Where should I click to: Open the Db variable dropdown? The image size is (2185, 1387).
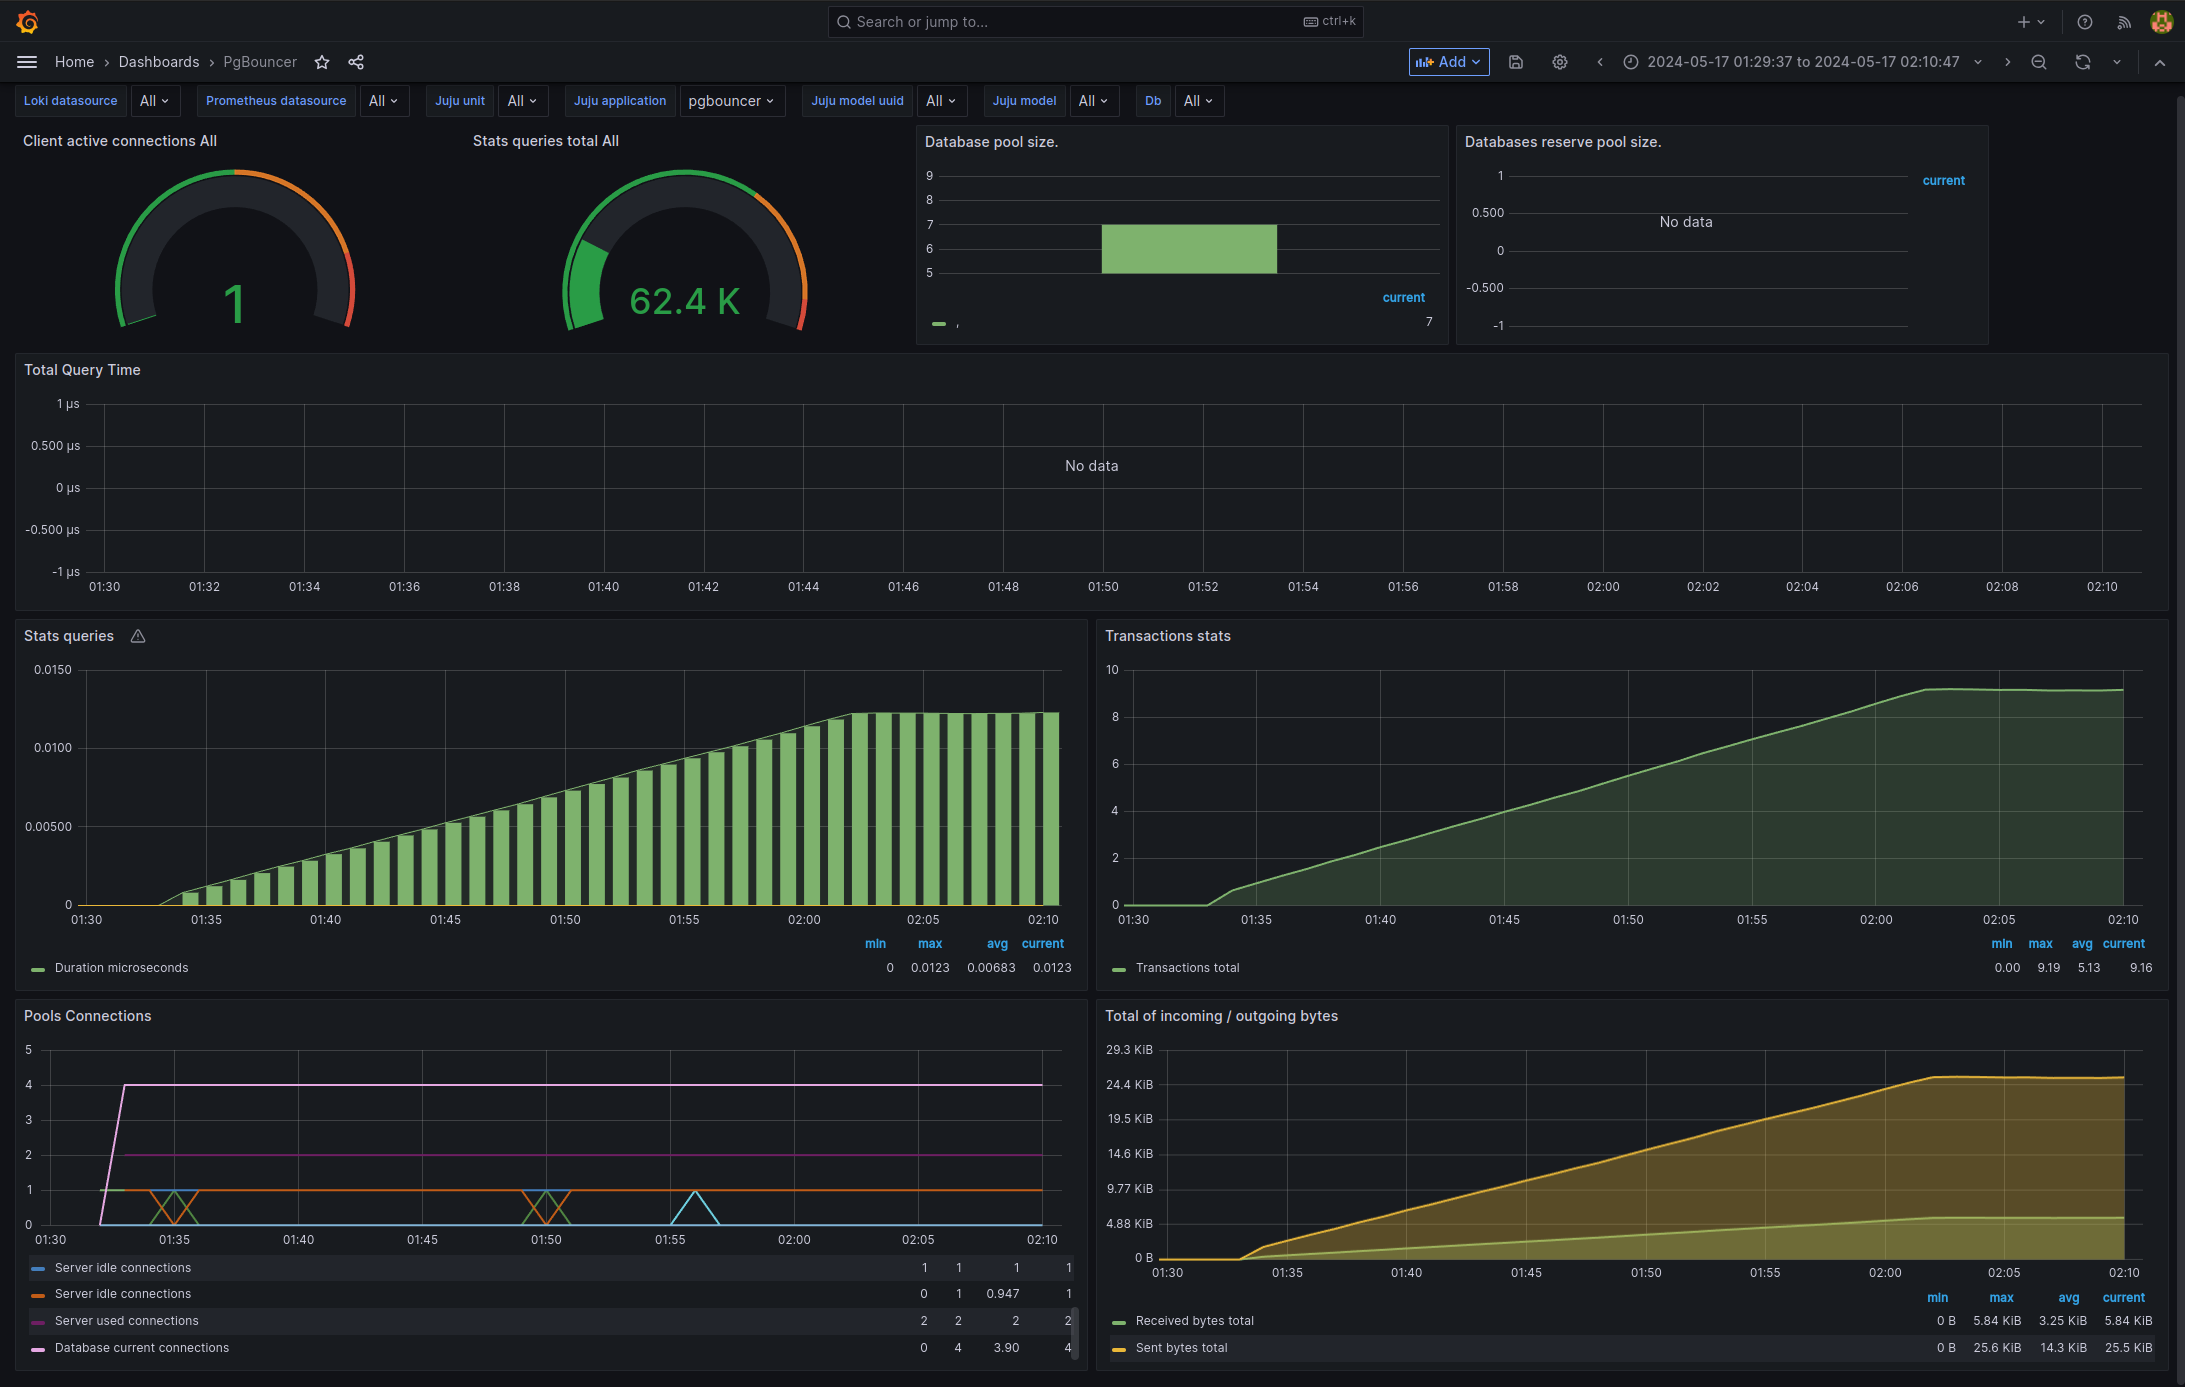(x=1198, y=101)
